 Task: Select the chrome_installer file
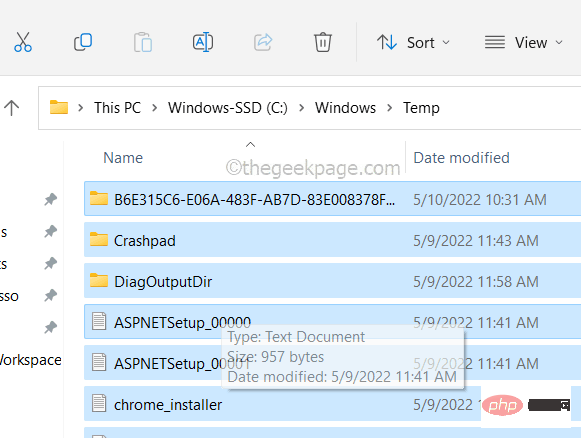pyautogui.click(x=332, y=404)
